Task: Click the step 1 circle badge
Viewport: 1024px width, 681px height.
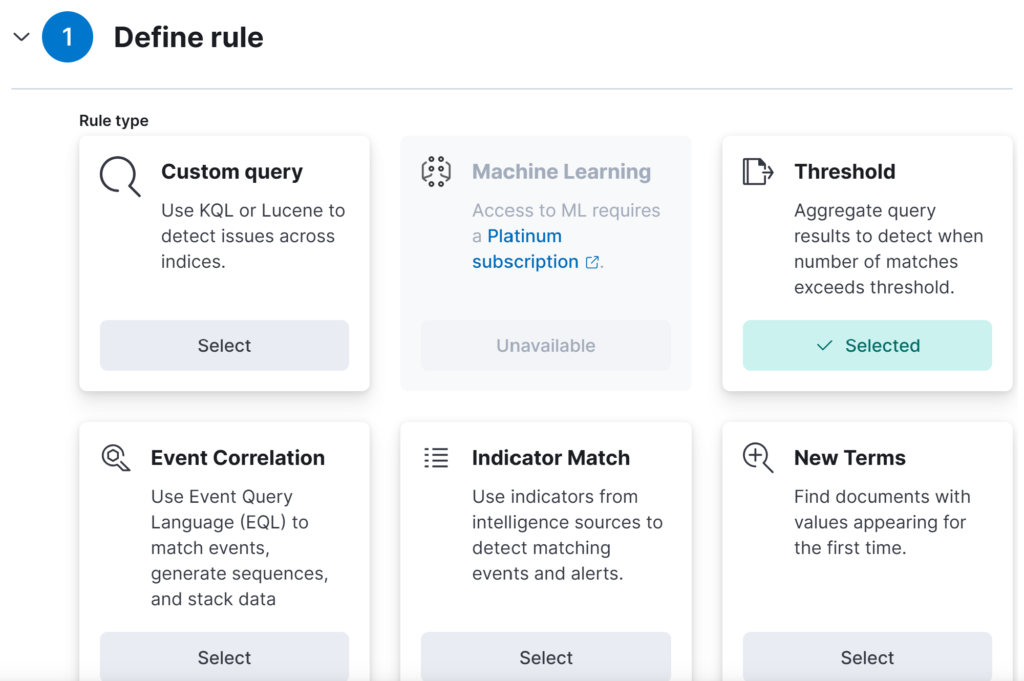Action: pos(67,37)
